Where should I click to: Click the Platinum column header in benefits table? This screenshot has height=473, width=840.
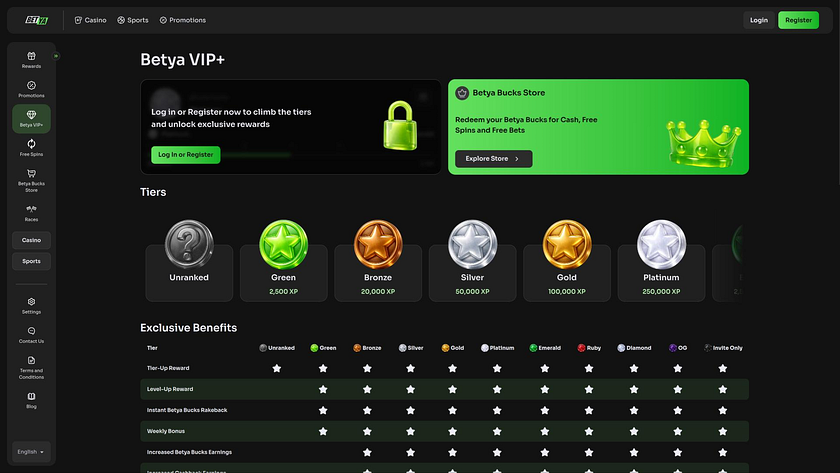tap(497, 348)
